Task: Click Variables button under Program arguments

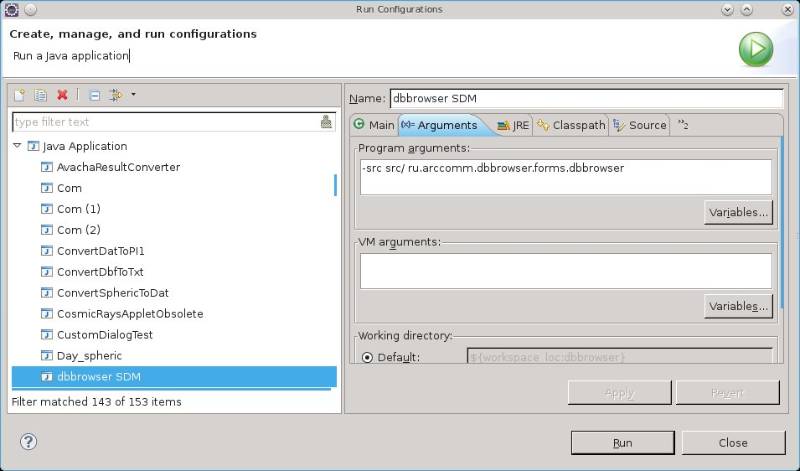Action: (738, 212)
